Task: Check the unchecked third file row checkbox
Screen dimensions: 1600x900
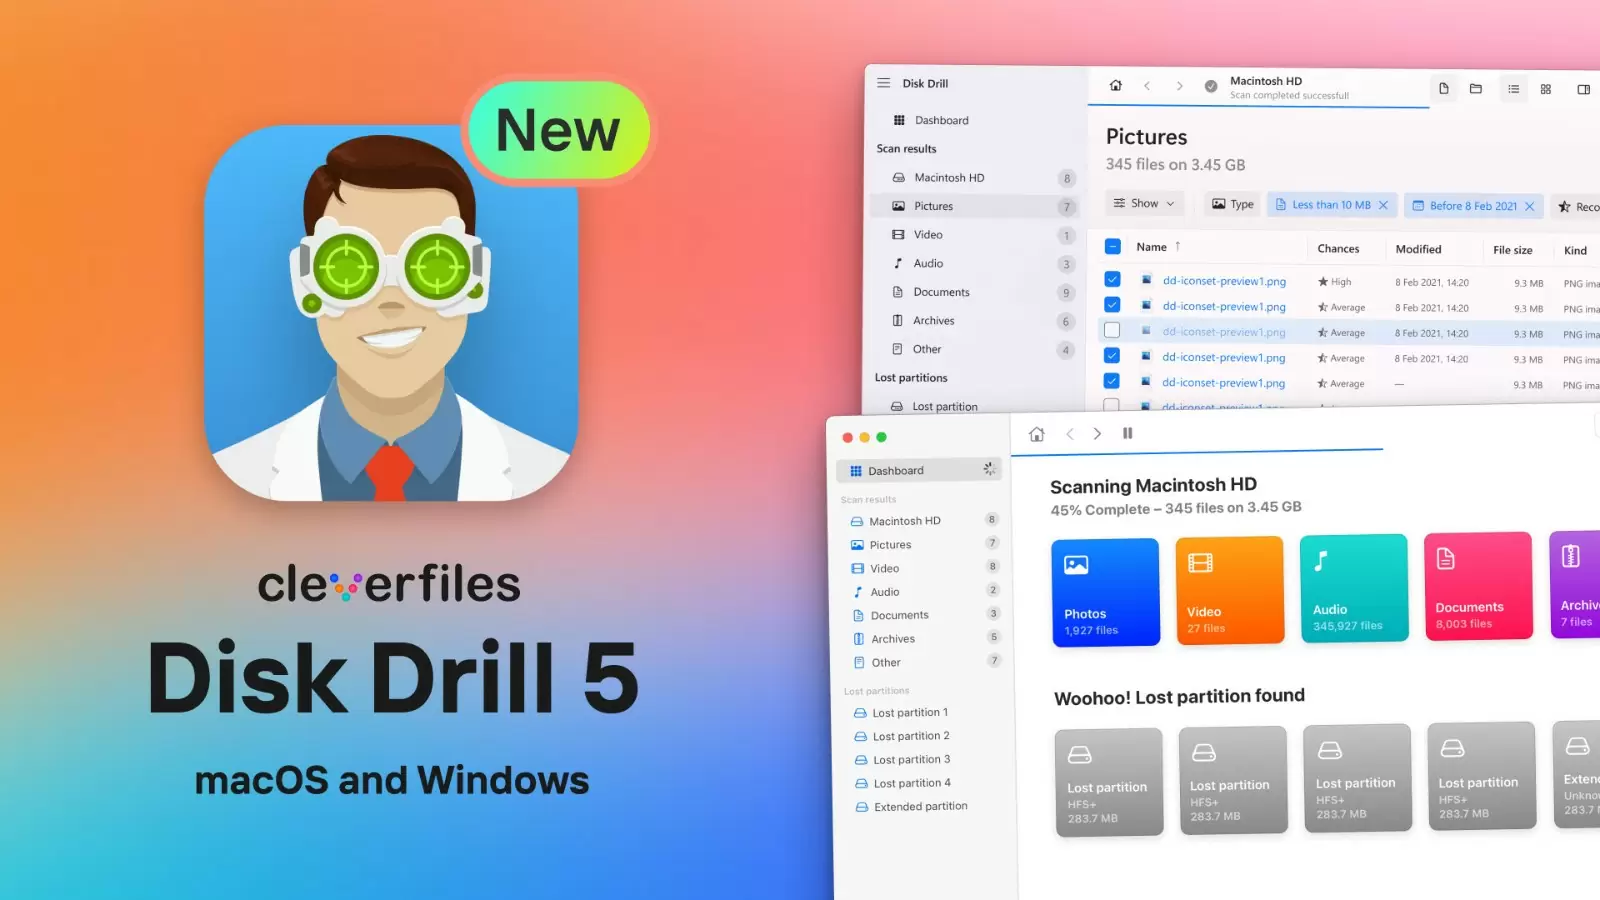Action: coord(1112,330)
